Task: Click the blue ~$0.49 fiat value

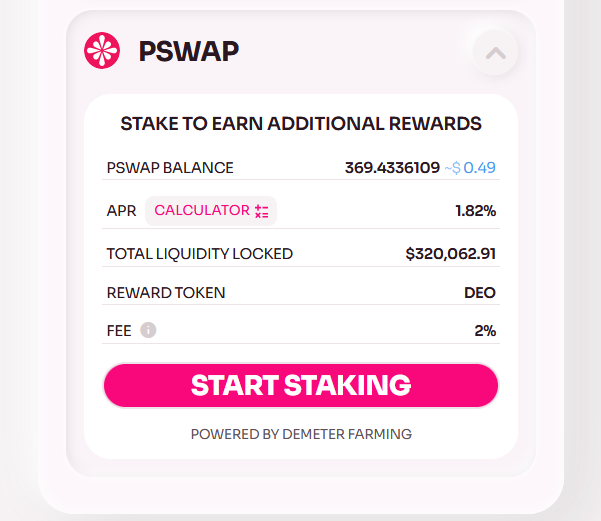Action: pyautogui.click(x=470, y=168)
